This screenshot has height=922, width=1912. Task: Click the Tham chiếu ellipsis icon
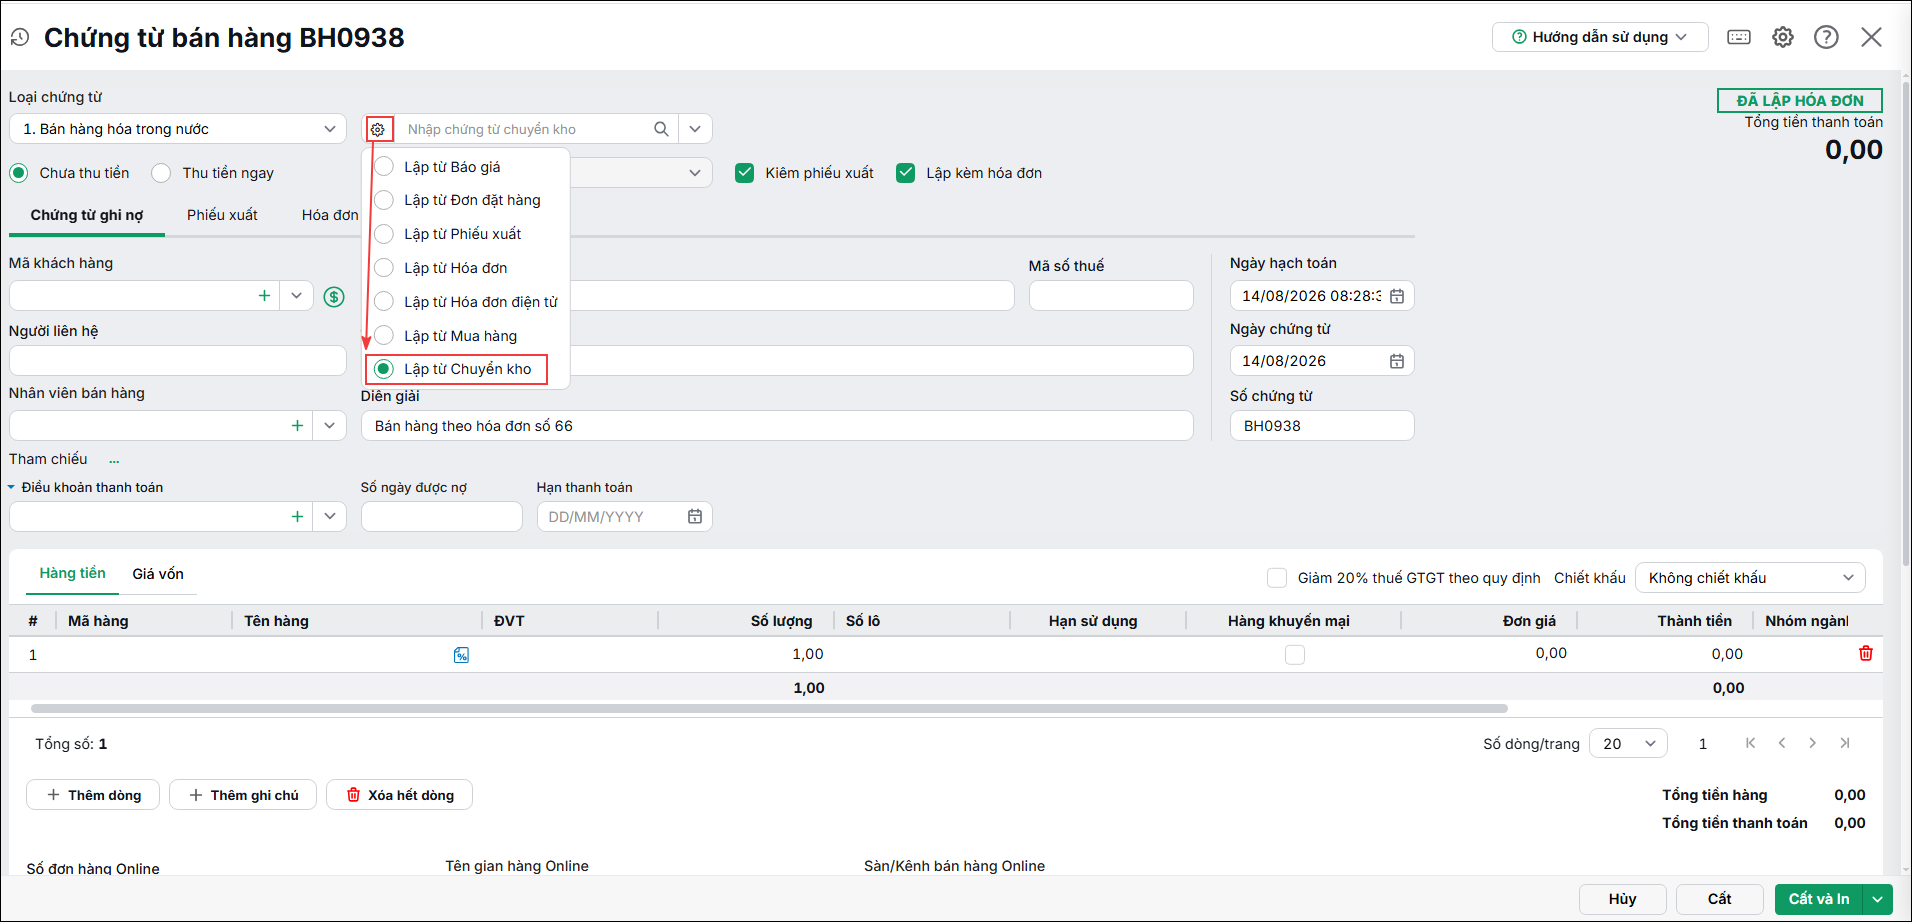(x=114, y=461)
